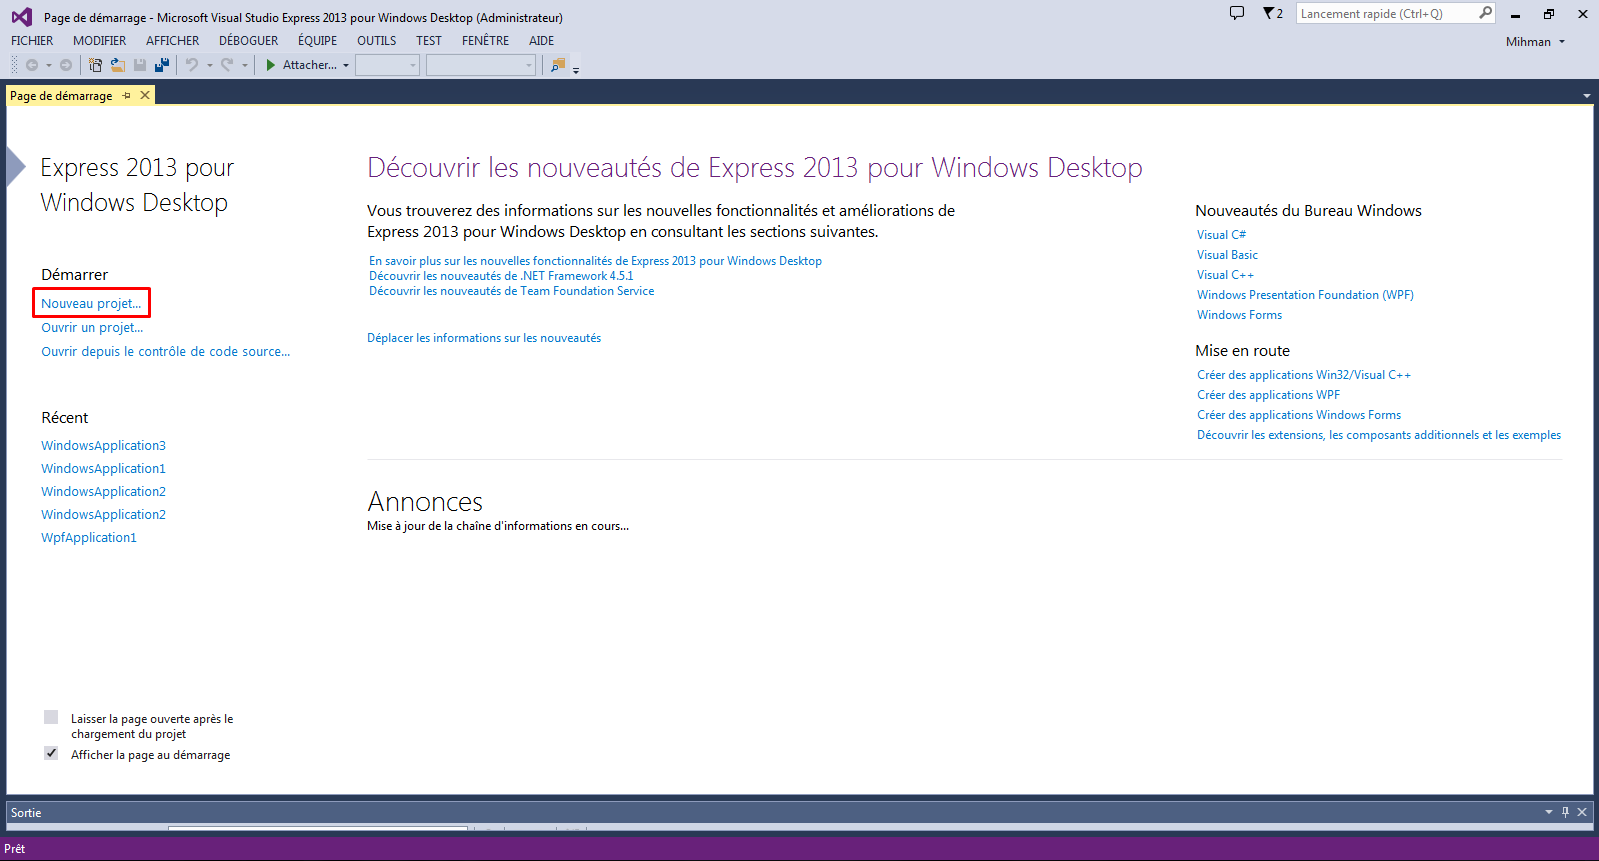1599x861 pixels.
Task: Open the MODIFIER menu
Action: 100,41
